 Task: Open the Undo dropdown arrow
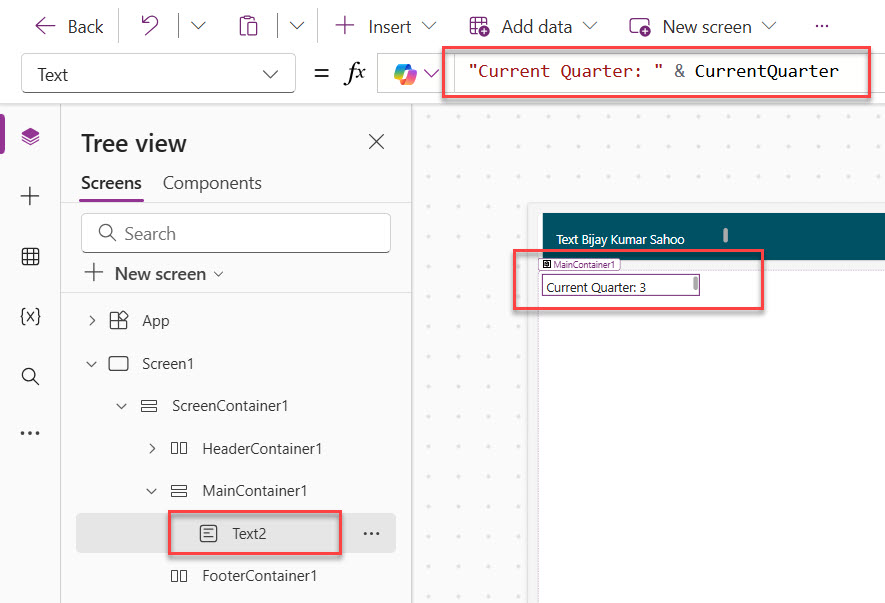(x=198, y=26)
